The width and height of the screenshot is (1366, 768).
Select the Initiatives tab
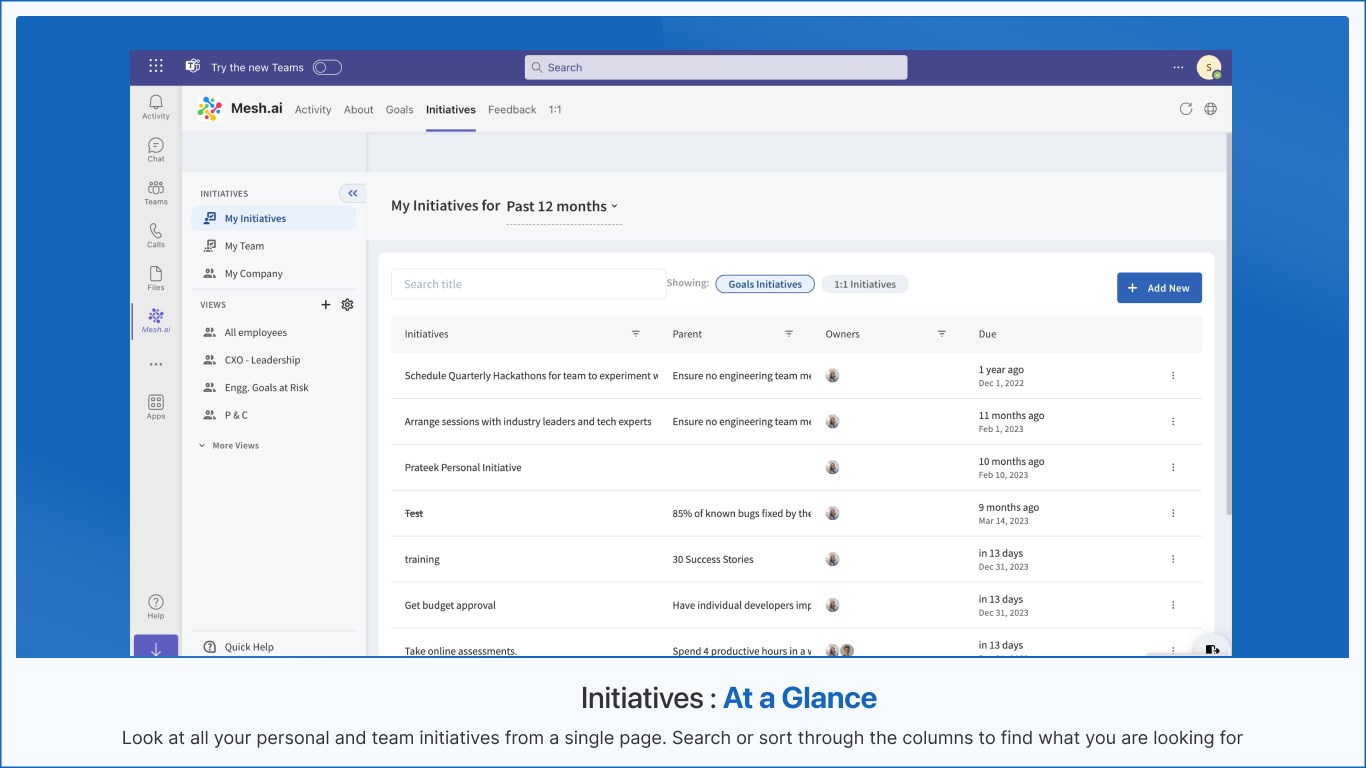(x=451, y=110)
